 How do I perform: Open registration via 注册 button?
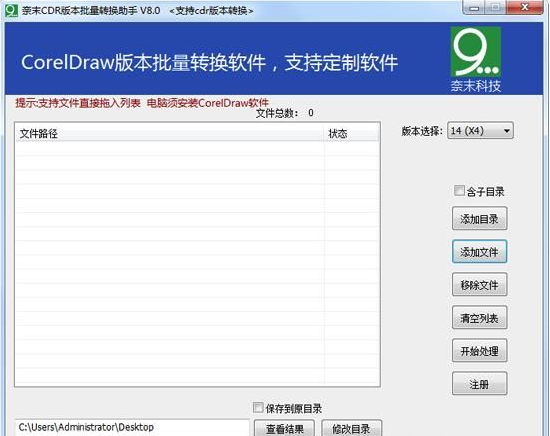(479, 384)
